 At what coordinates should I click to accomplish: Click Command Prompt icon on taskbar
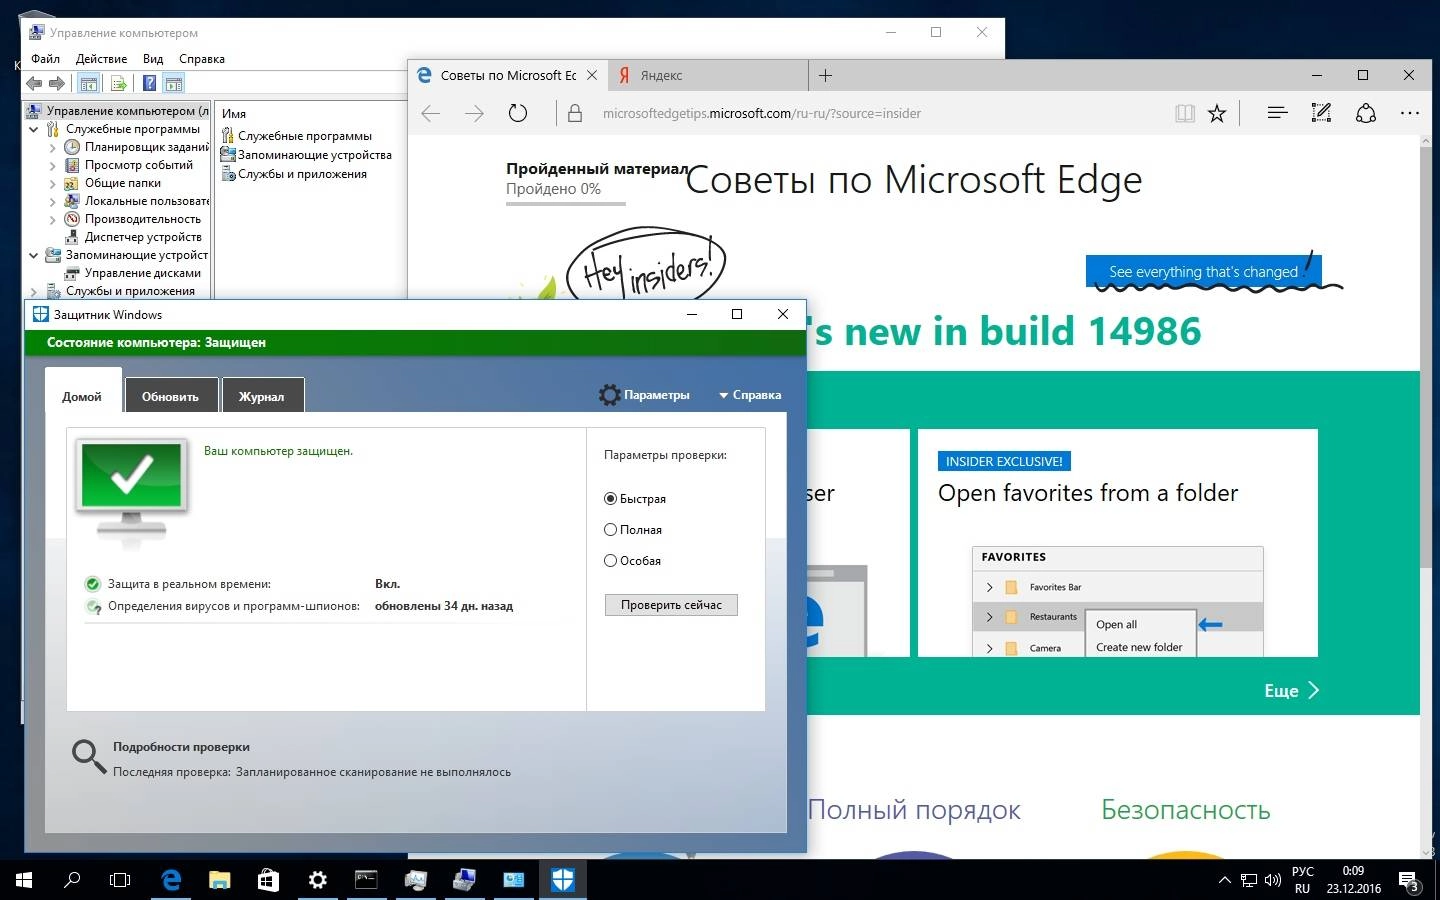(x=366, y=880)
